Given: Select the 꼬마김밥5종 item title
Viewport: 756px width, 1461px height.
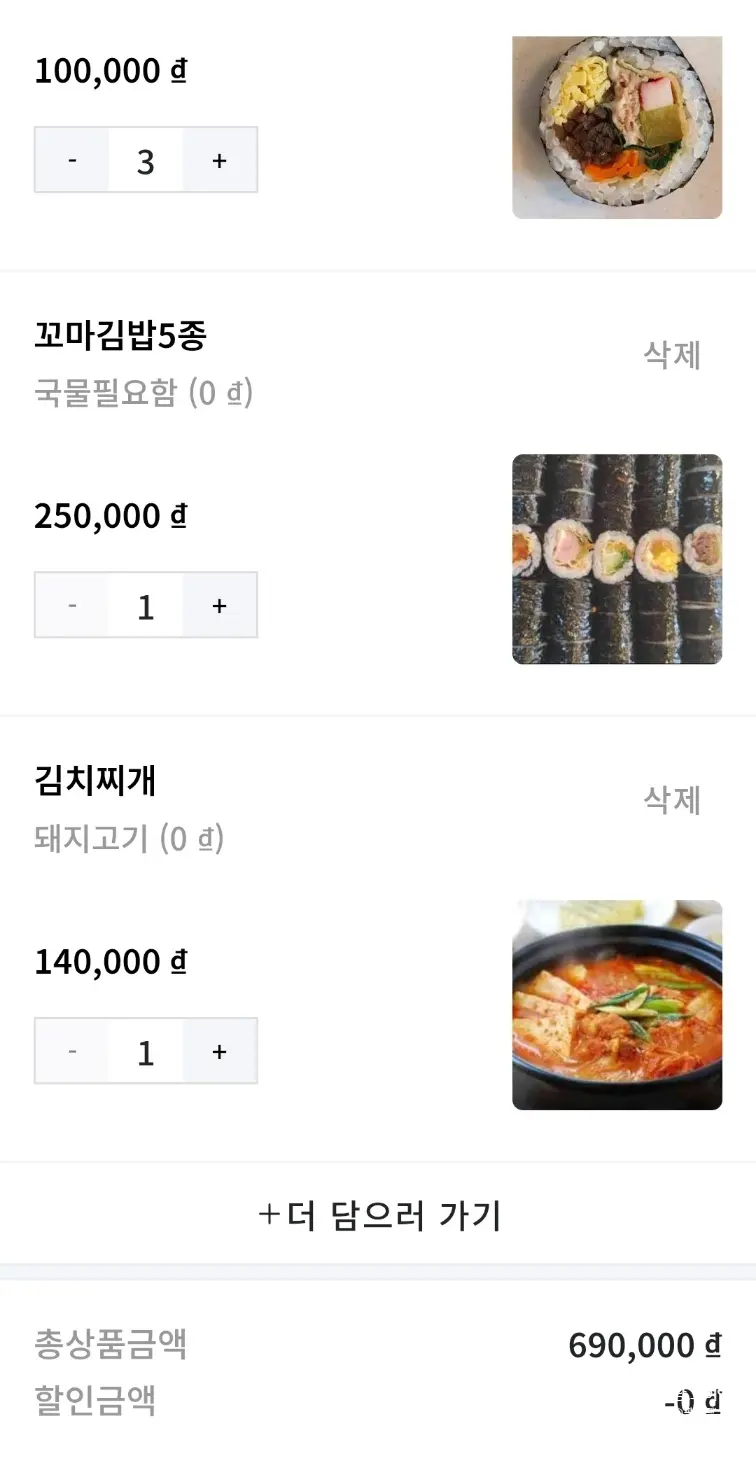Looking at the screenshot, I should coord(120,335).
